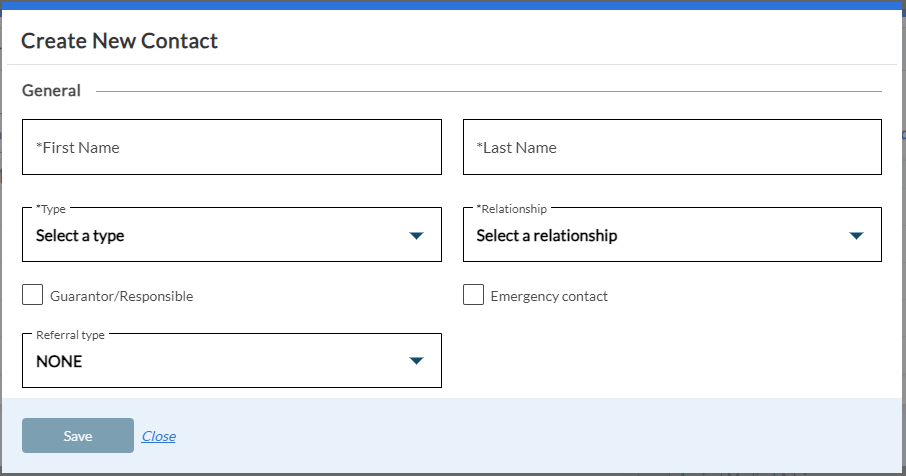Click the small 'Referral type' field label

click(x=70, y=335)
